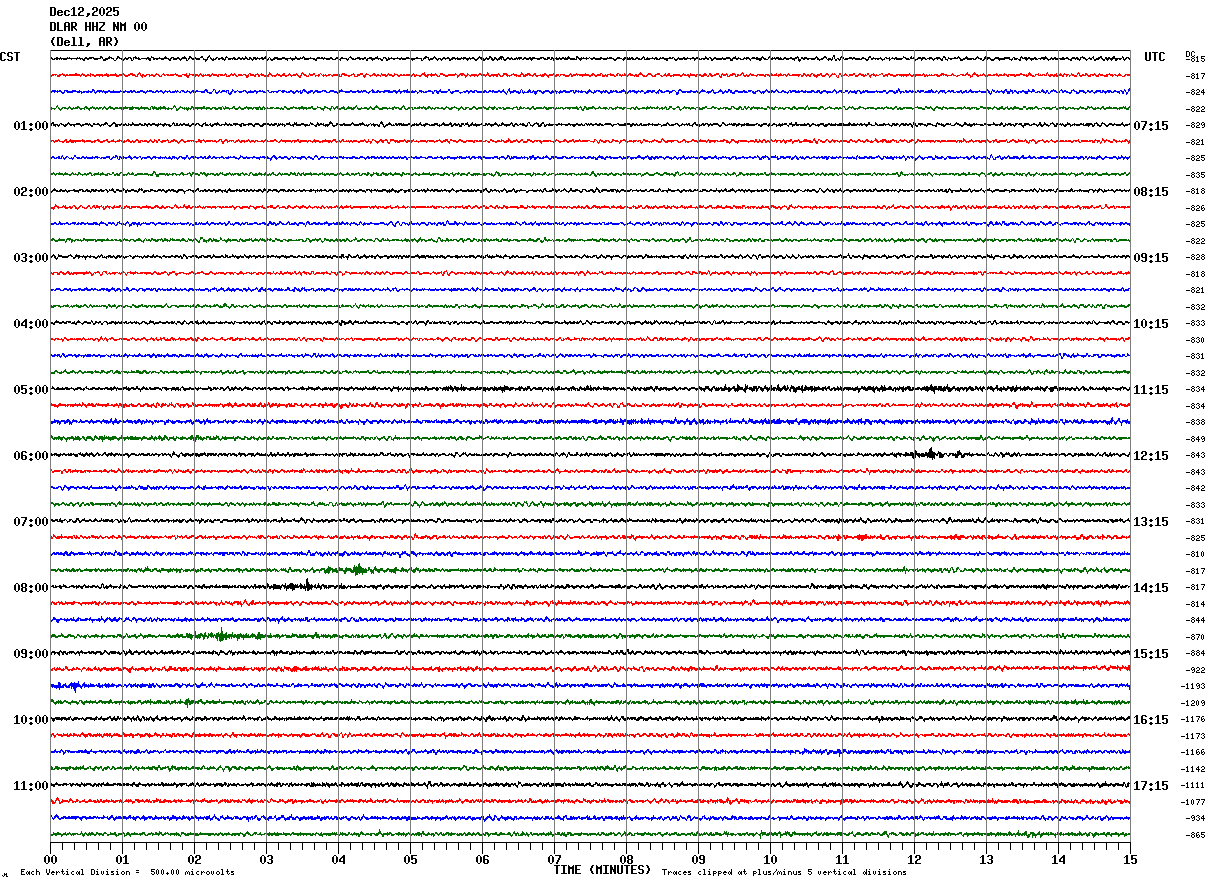Click the 11:15 UTC time label
The width and height of the screenshot is (1210, 886).
click(1150, 390)
